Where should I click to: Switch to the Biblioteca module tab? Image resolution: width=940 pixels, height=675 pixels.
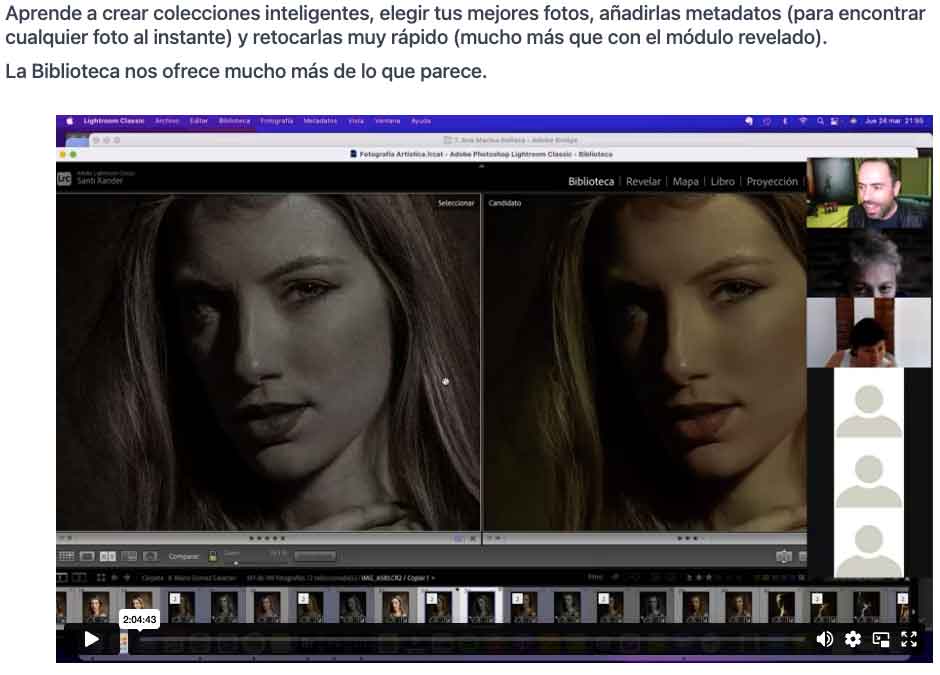(591, 181)
